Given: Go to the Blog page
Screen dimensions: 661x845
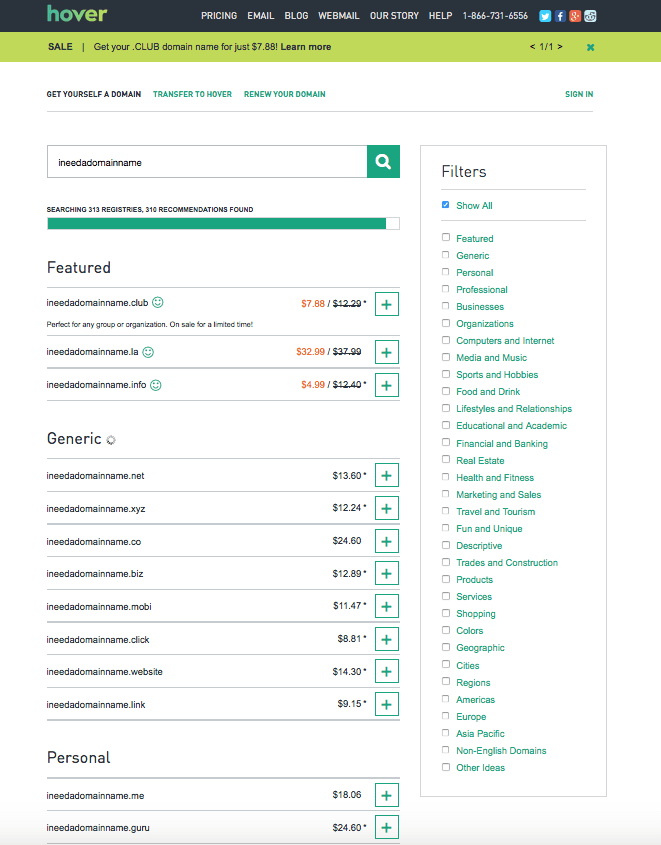Looking at the screenshot, I should [x=296, y=16].
